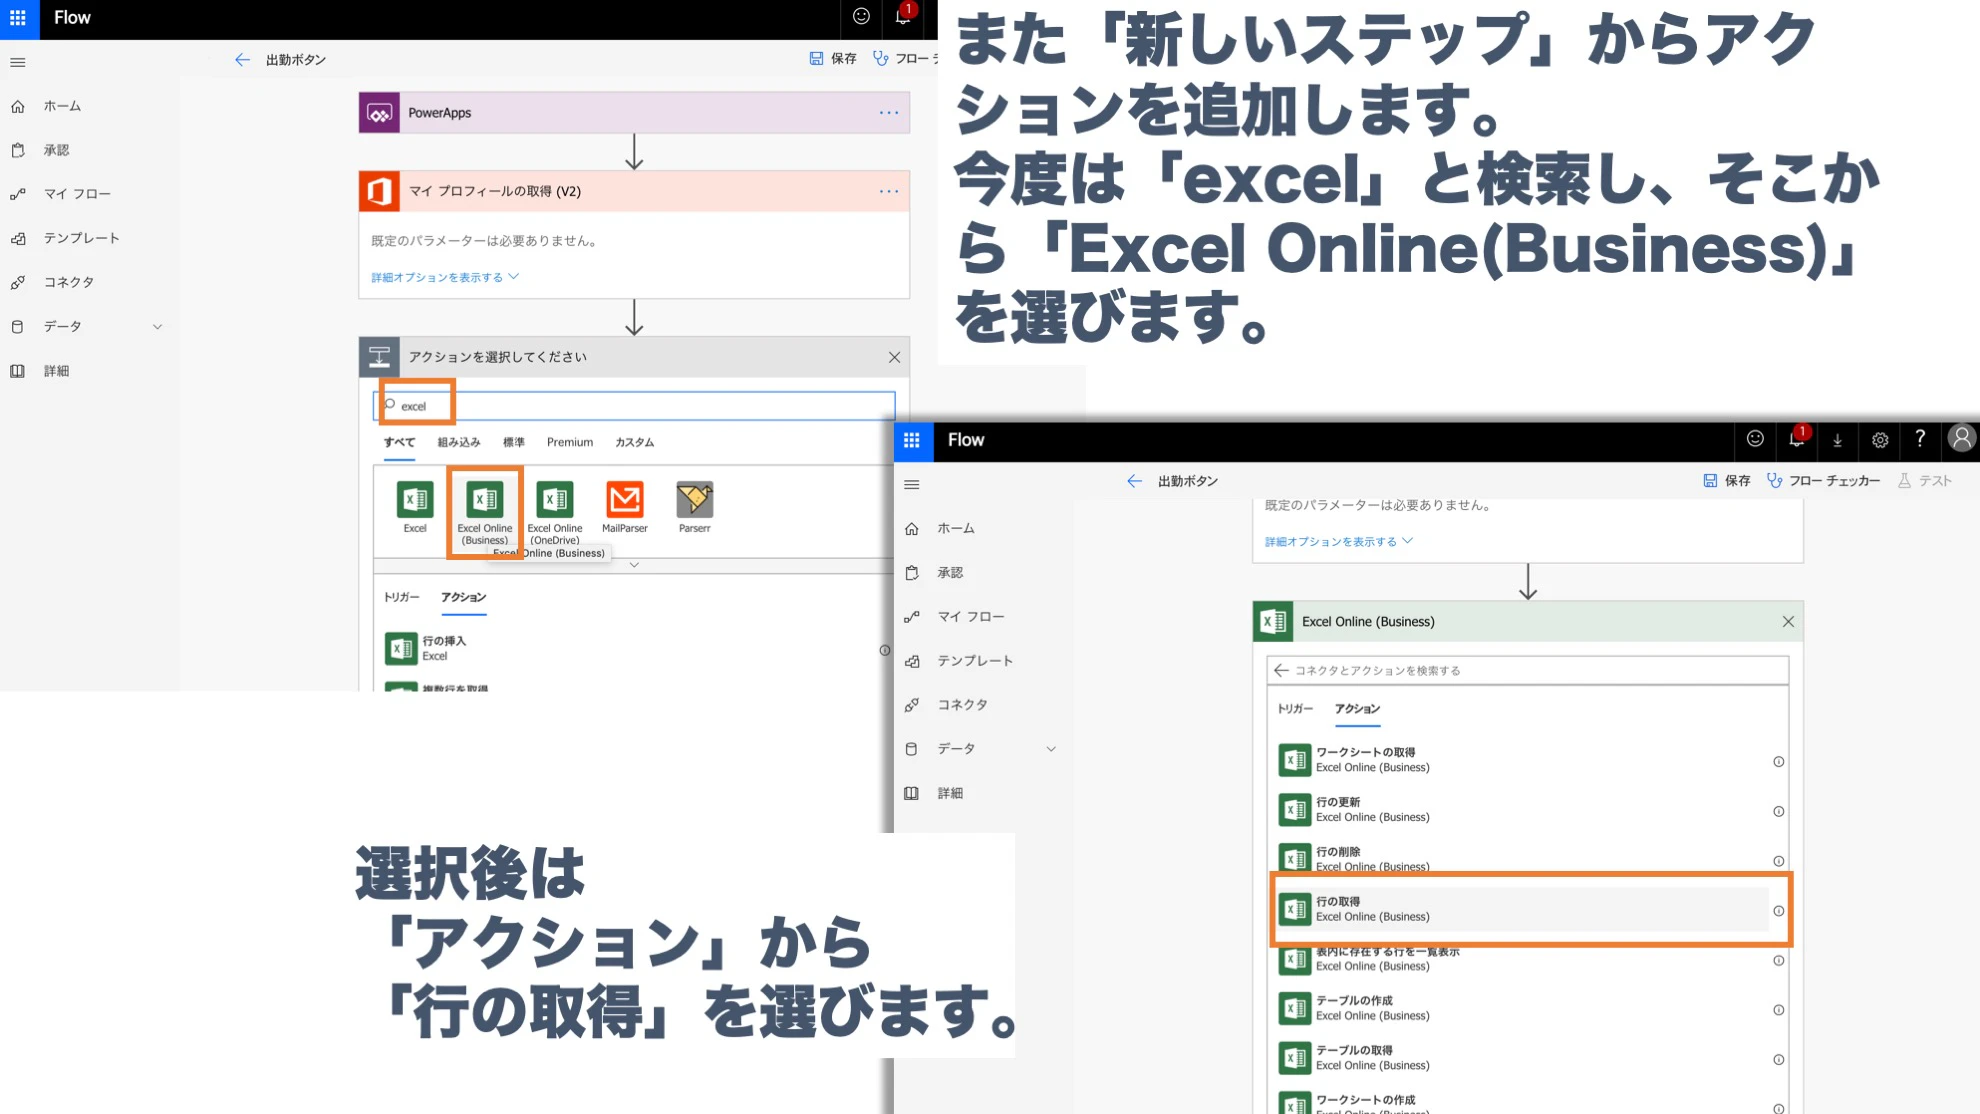The image size is (1980, 1114).
Task: Open PowerApps step ellipsis menu
Action: point(889,113)
